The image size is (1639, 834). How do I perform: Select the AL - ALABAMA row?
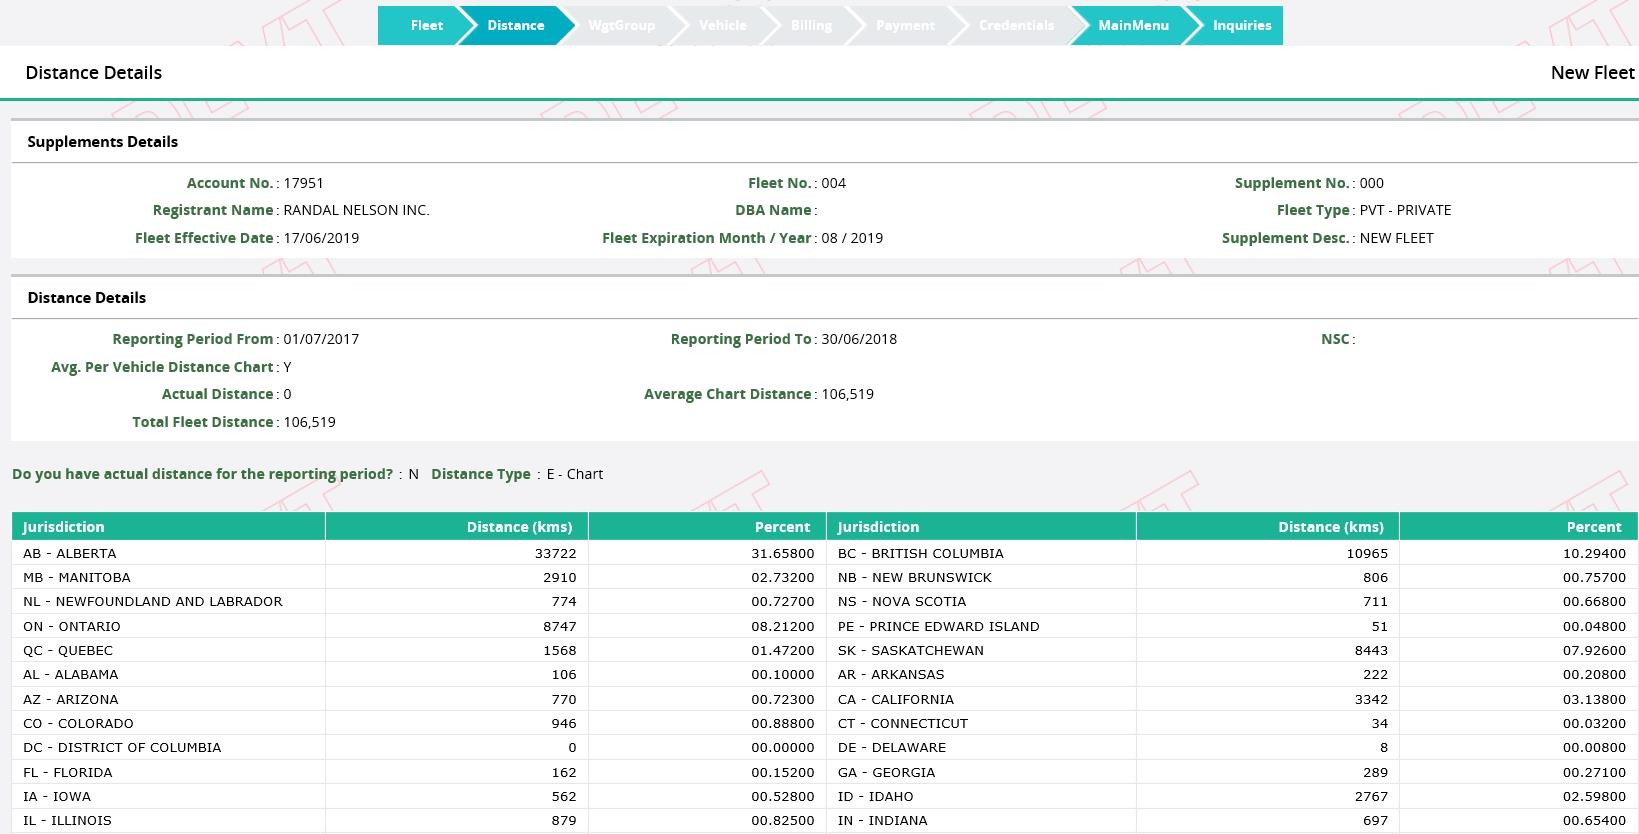(x=419, y=674)
